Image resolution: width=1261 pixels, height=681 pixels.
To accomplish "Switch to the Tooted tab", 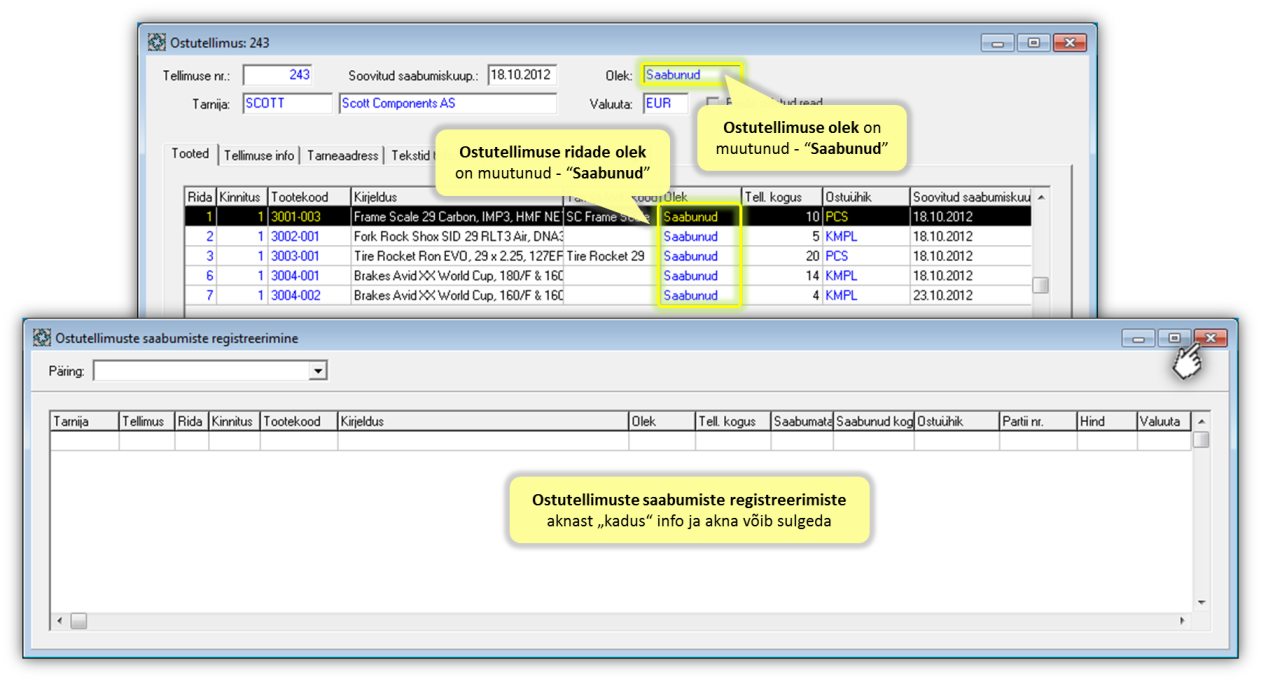I will pos(190,154).
